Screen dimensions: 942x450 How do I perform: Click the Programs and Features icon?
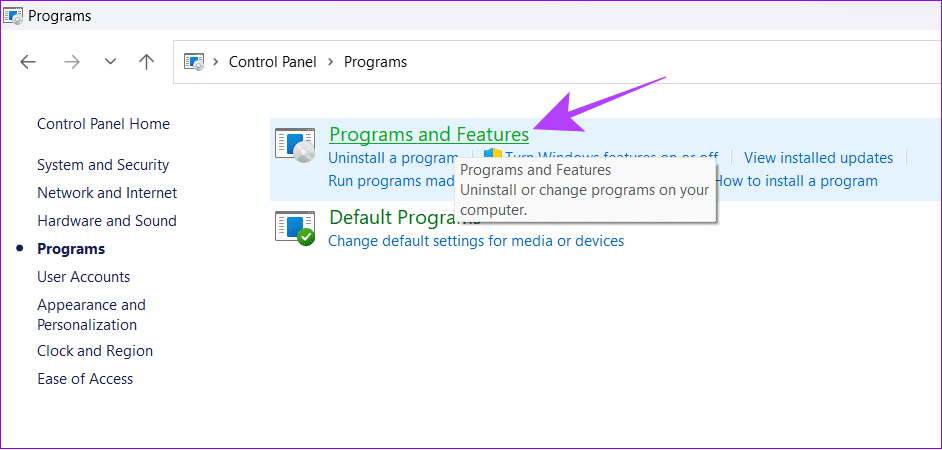(x=295, y=145)
